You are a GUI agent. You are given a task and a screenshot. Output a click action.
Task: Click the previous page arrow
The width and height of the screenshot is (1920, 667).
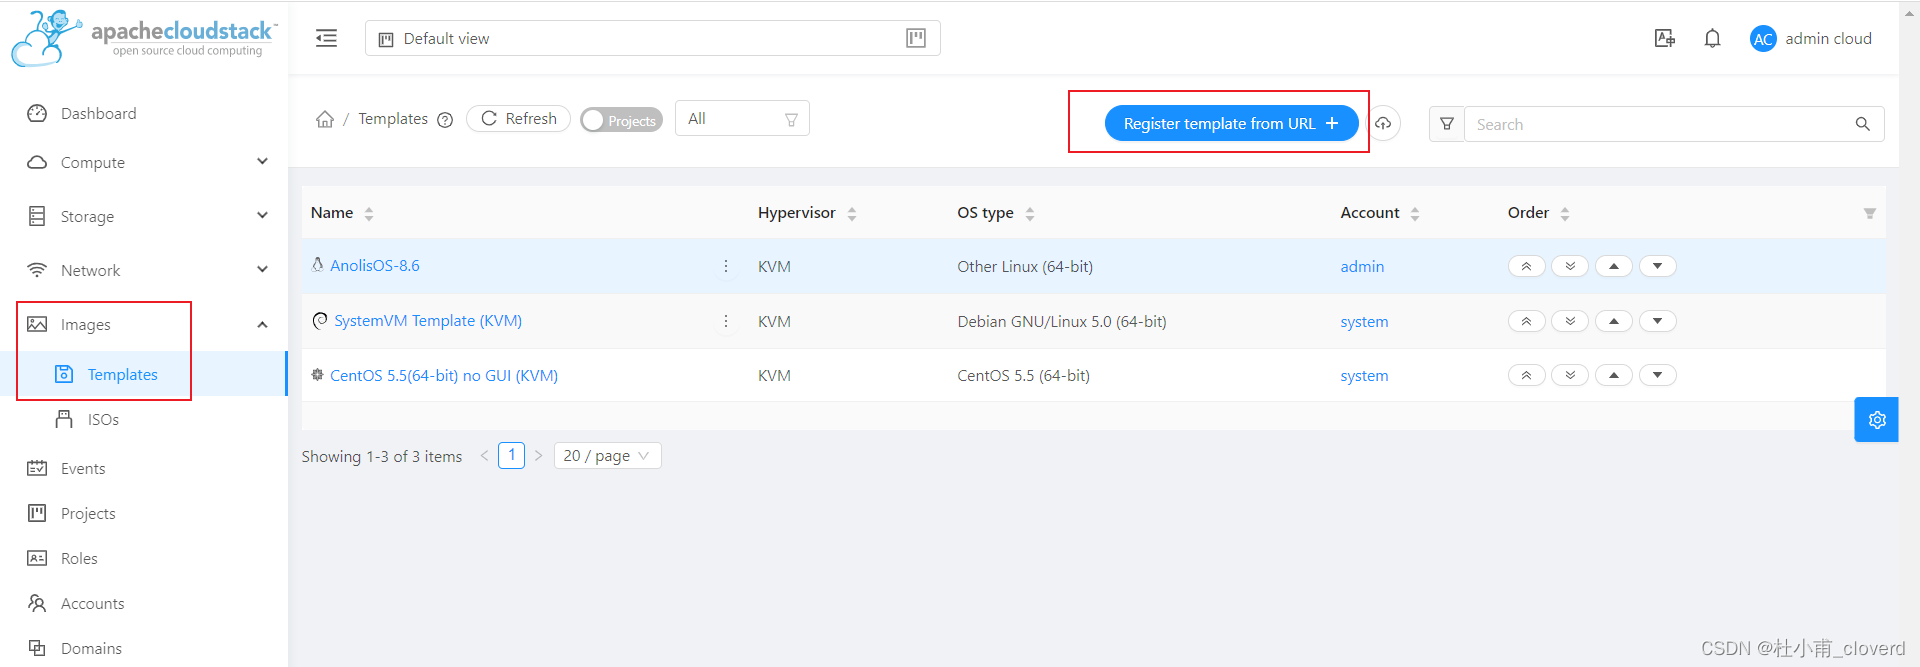[484, 456]
